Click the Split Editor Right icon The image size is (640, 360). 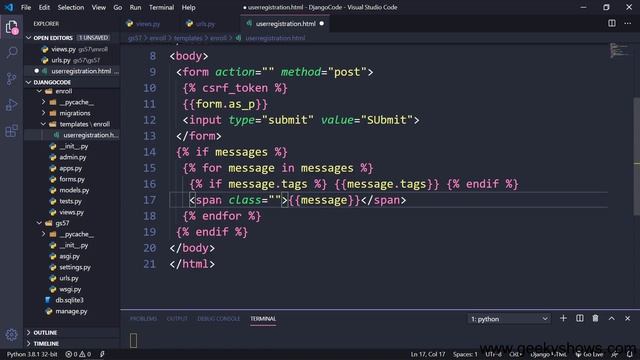click(611, 23)
